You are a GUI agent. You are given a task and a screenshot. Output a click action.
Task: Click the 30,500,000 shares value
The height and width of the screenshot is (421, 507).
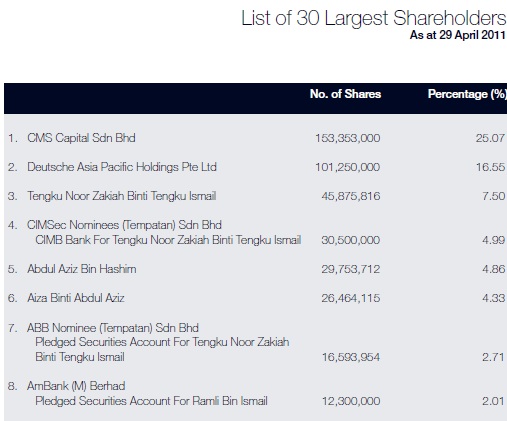(351, 240)
